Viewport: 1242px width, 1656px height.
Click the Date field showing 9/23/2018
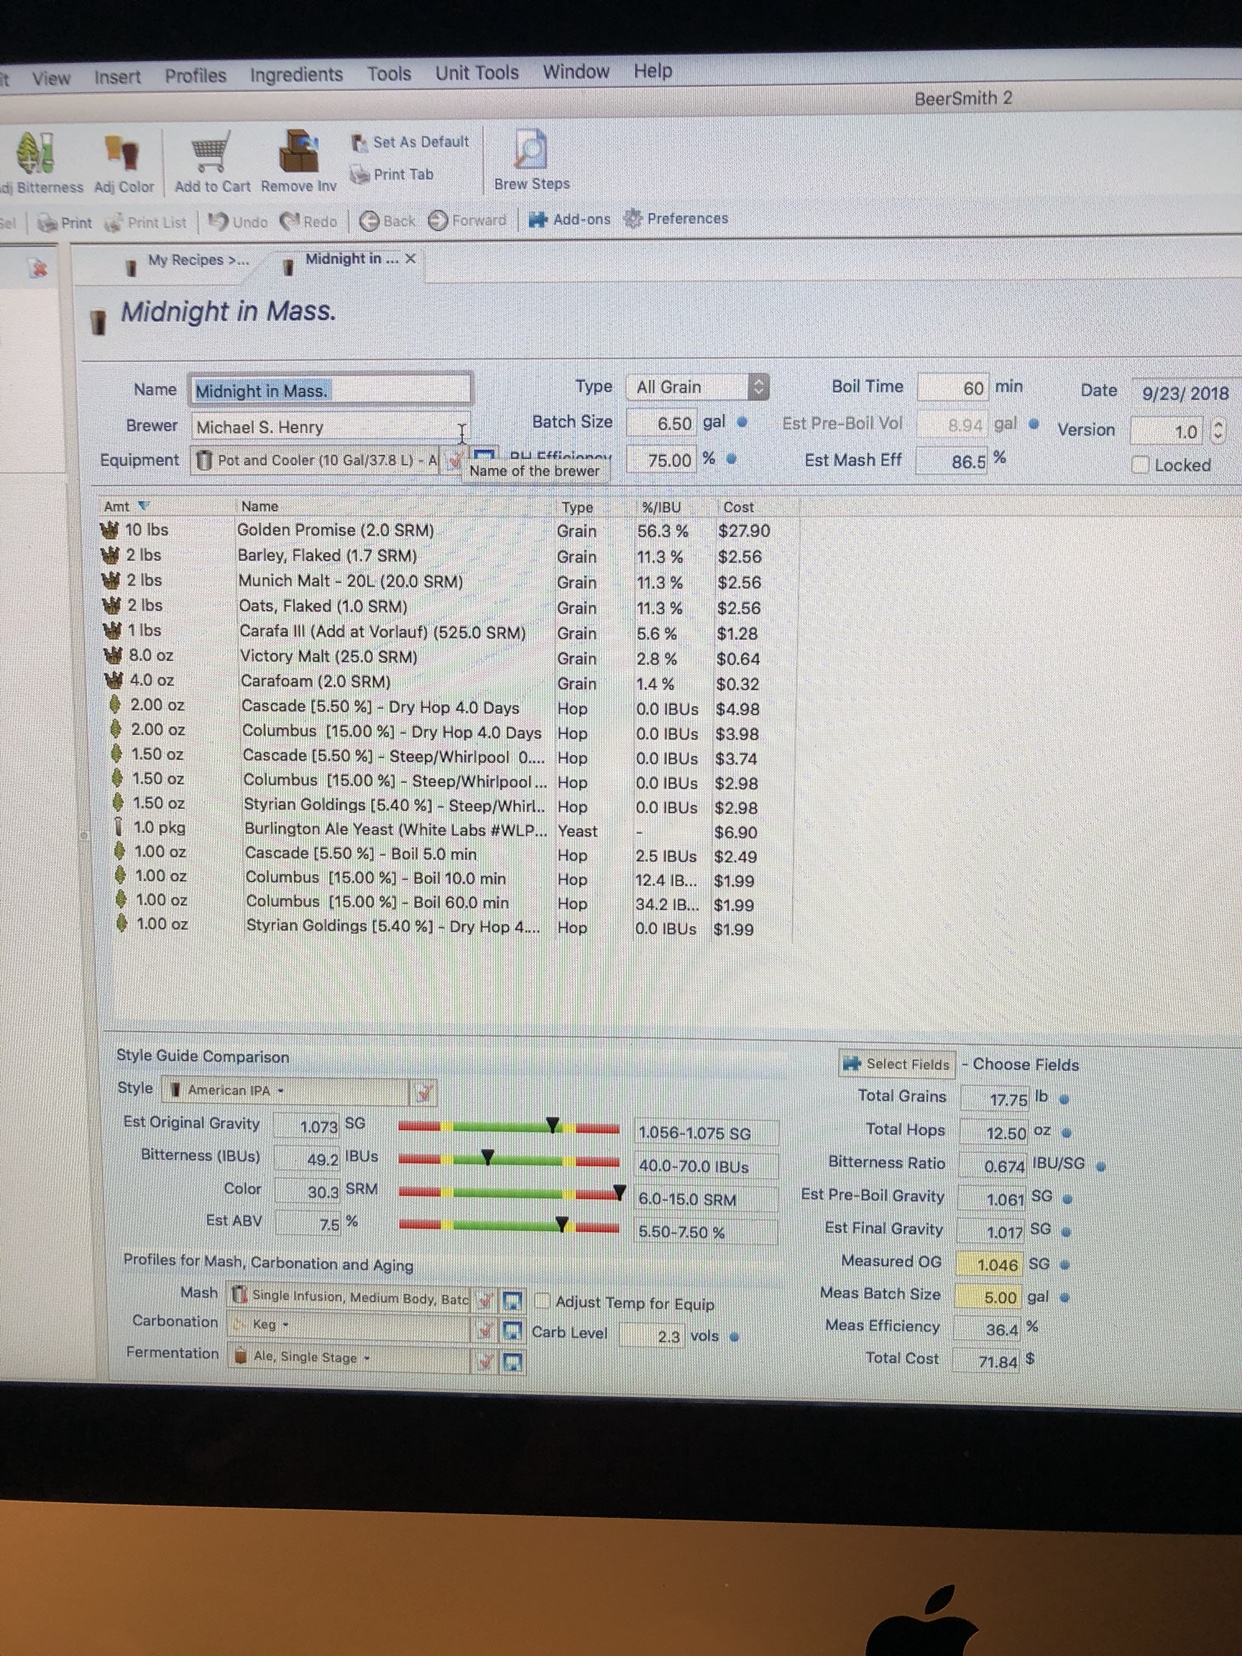pyautogui.click(x=1186, y=393)
